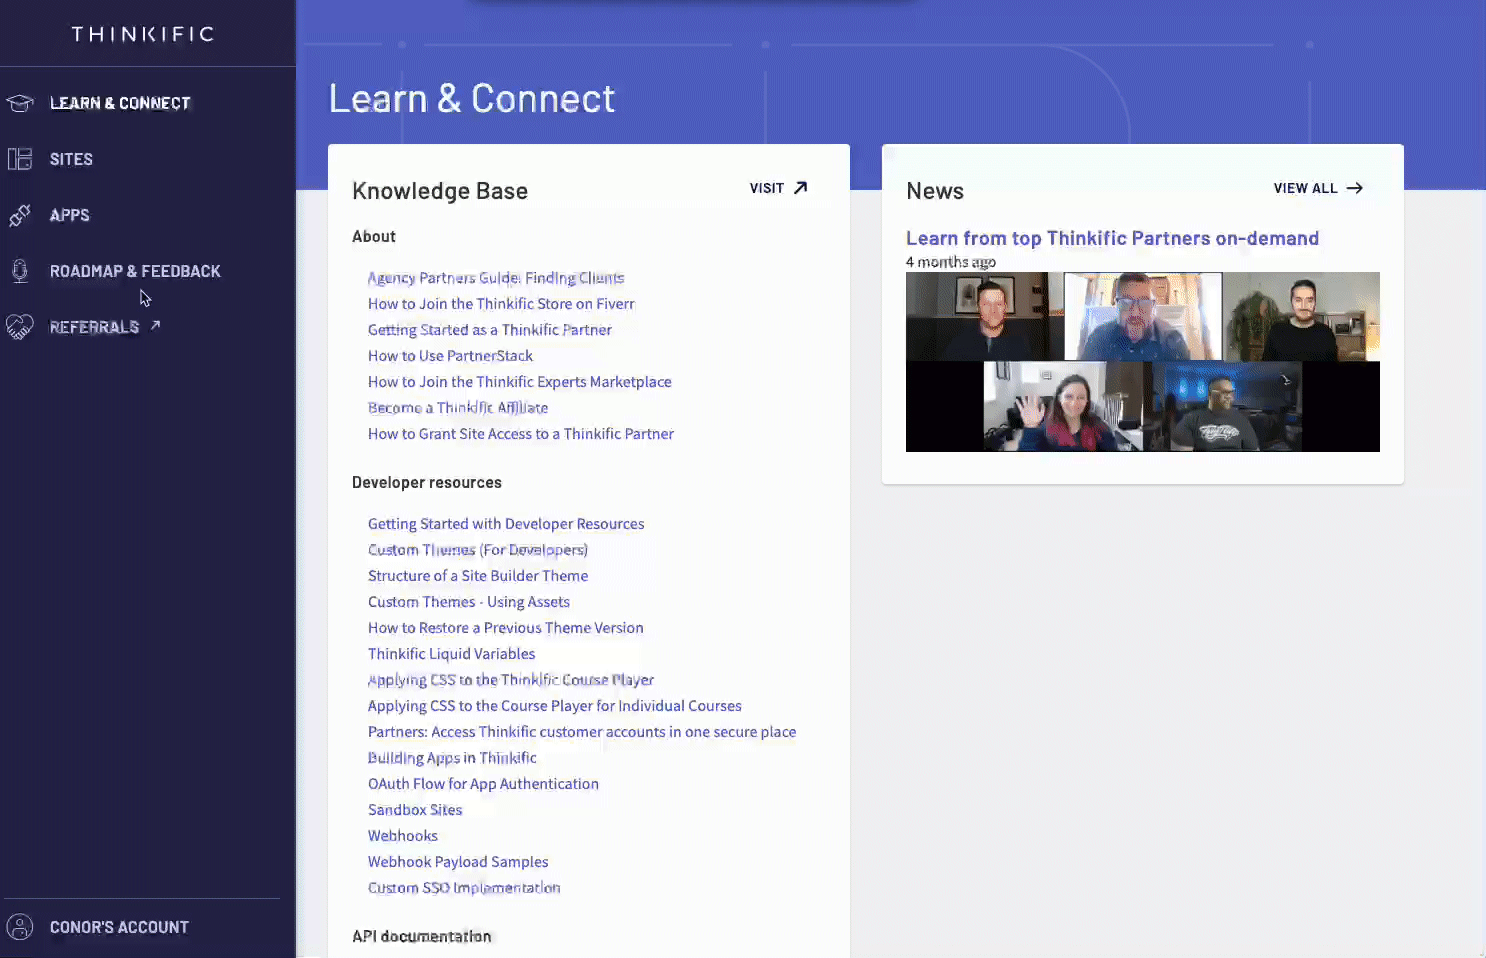
Task: Open Applying CSS for Individual Courses link
Action: [555, 706]
